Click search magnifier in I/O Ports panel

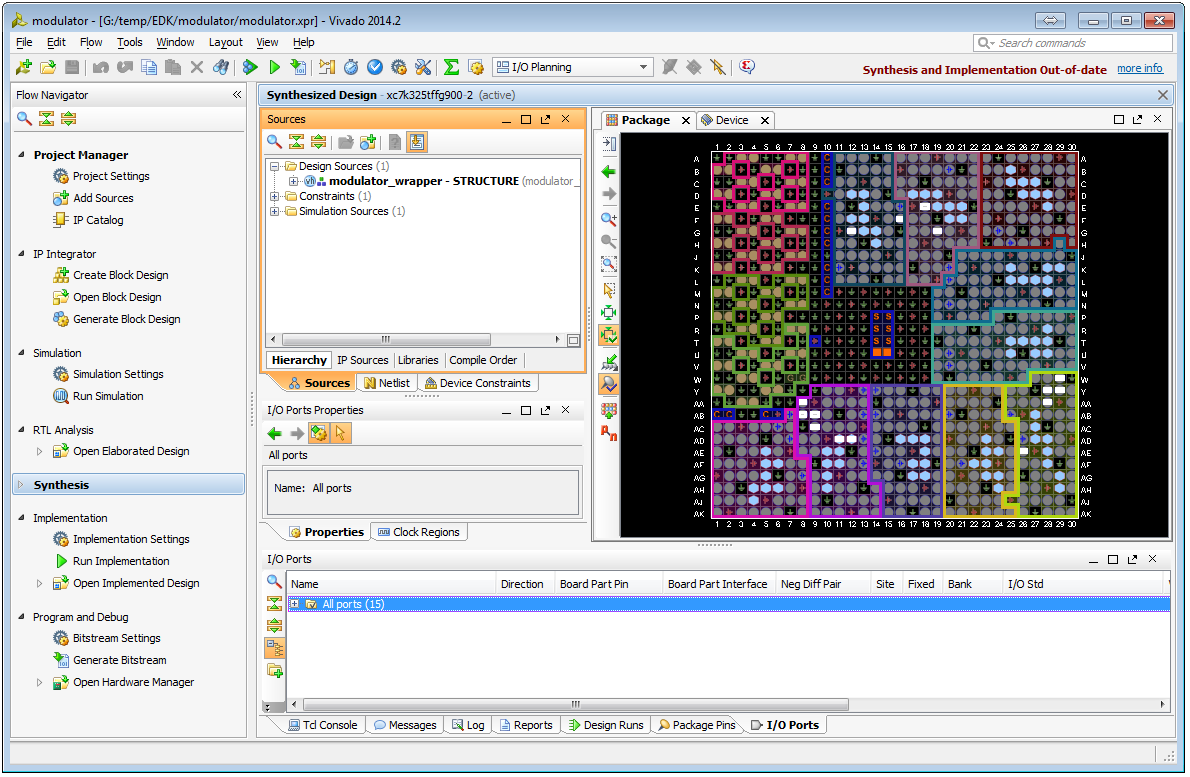[274, 582]
